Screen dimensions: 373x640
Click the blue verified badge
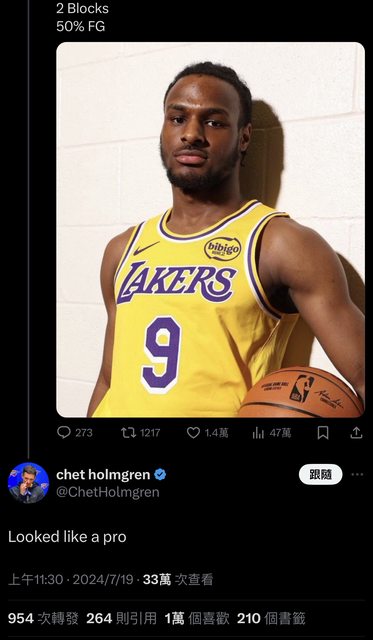pos(160,475)
